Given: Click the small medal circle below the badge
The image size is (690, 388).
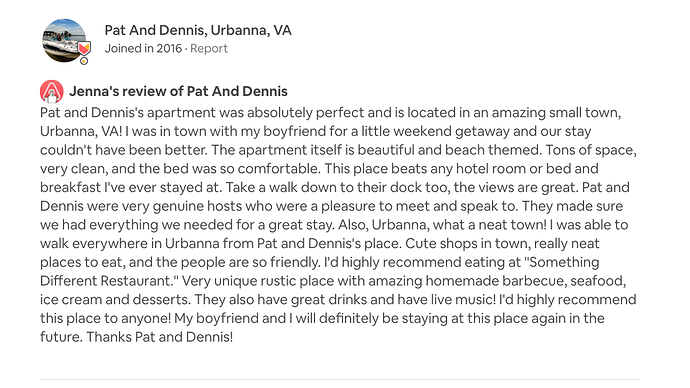Looking at the screenshot, I should point(84,61).
